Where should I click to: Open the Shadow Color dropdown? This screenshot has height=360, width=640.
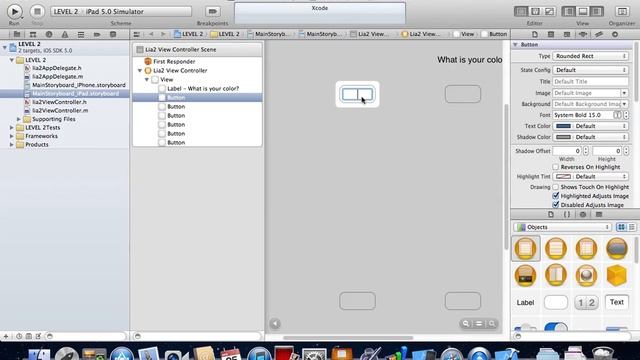point(590,137)
